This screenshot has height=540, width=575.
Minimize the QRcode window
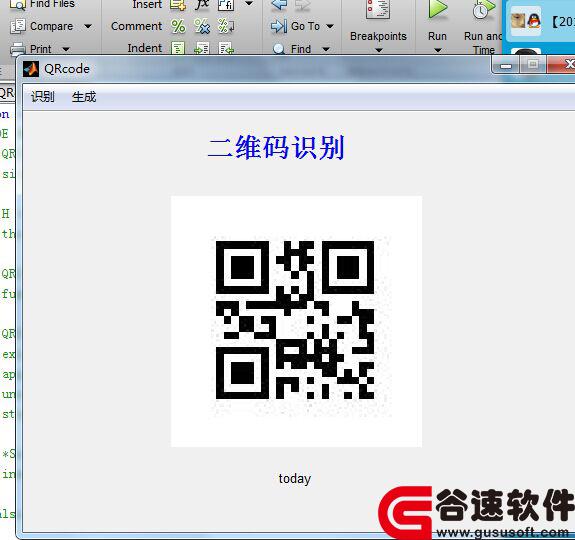(x=506, y=65)
